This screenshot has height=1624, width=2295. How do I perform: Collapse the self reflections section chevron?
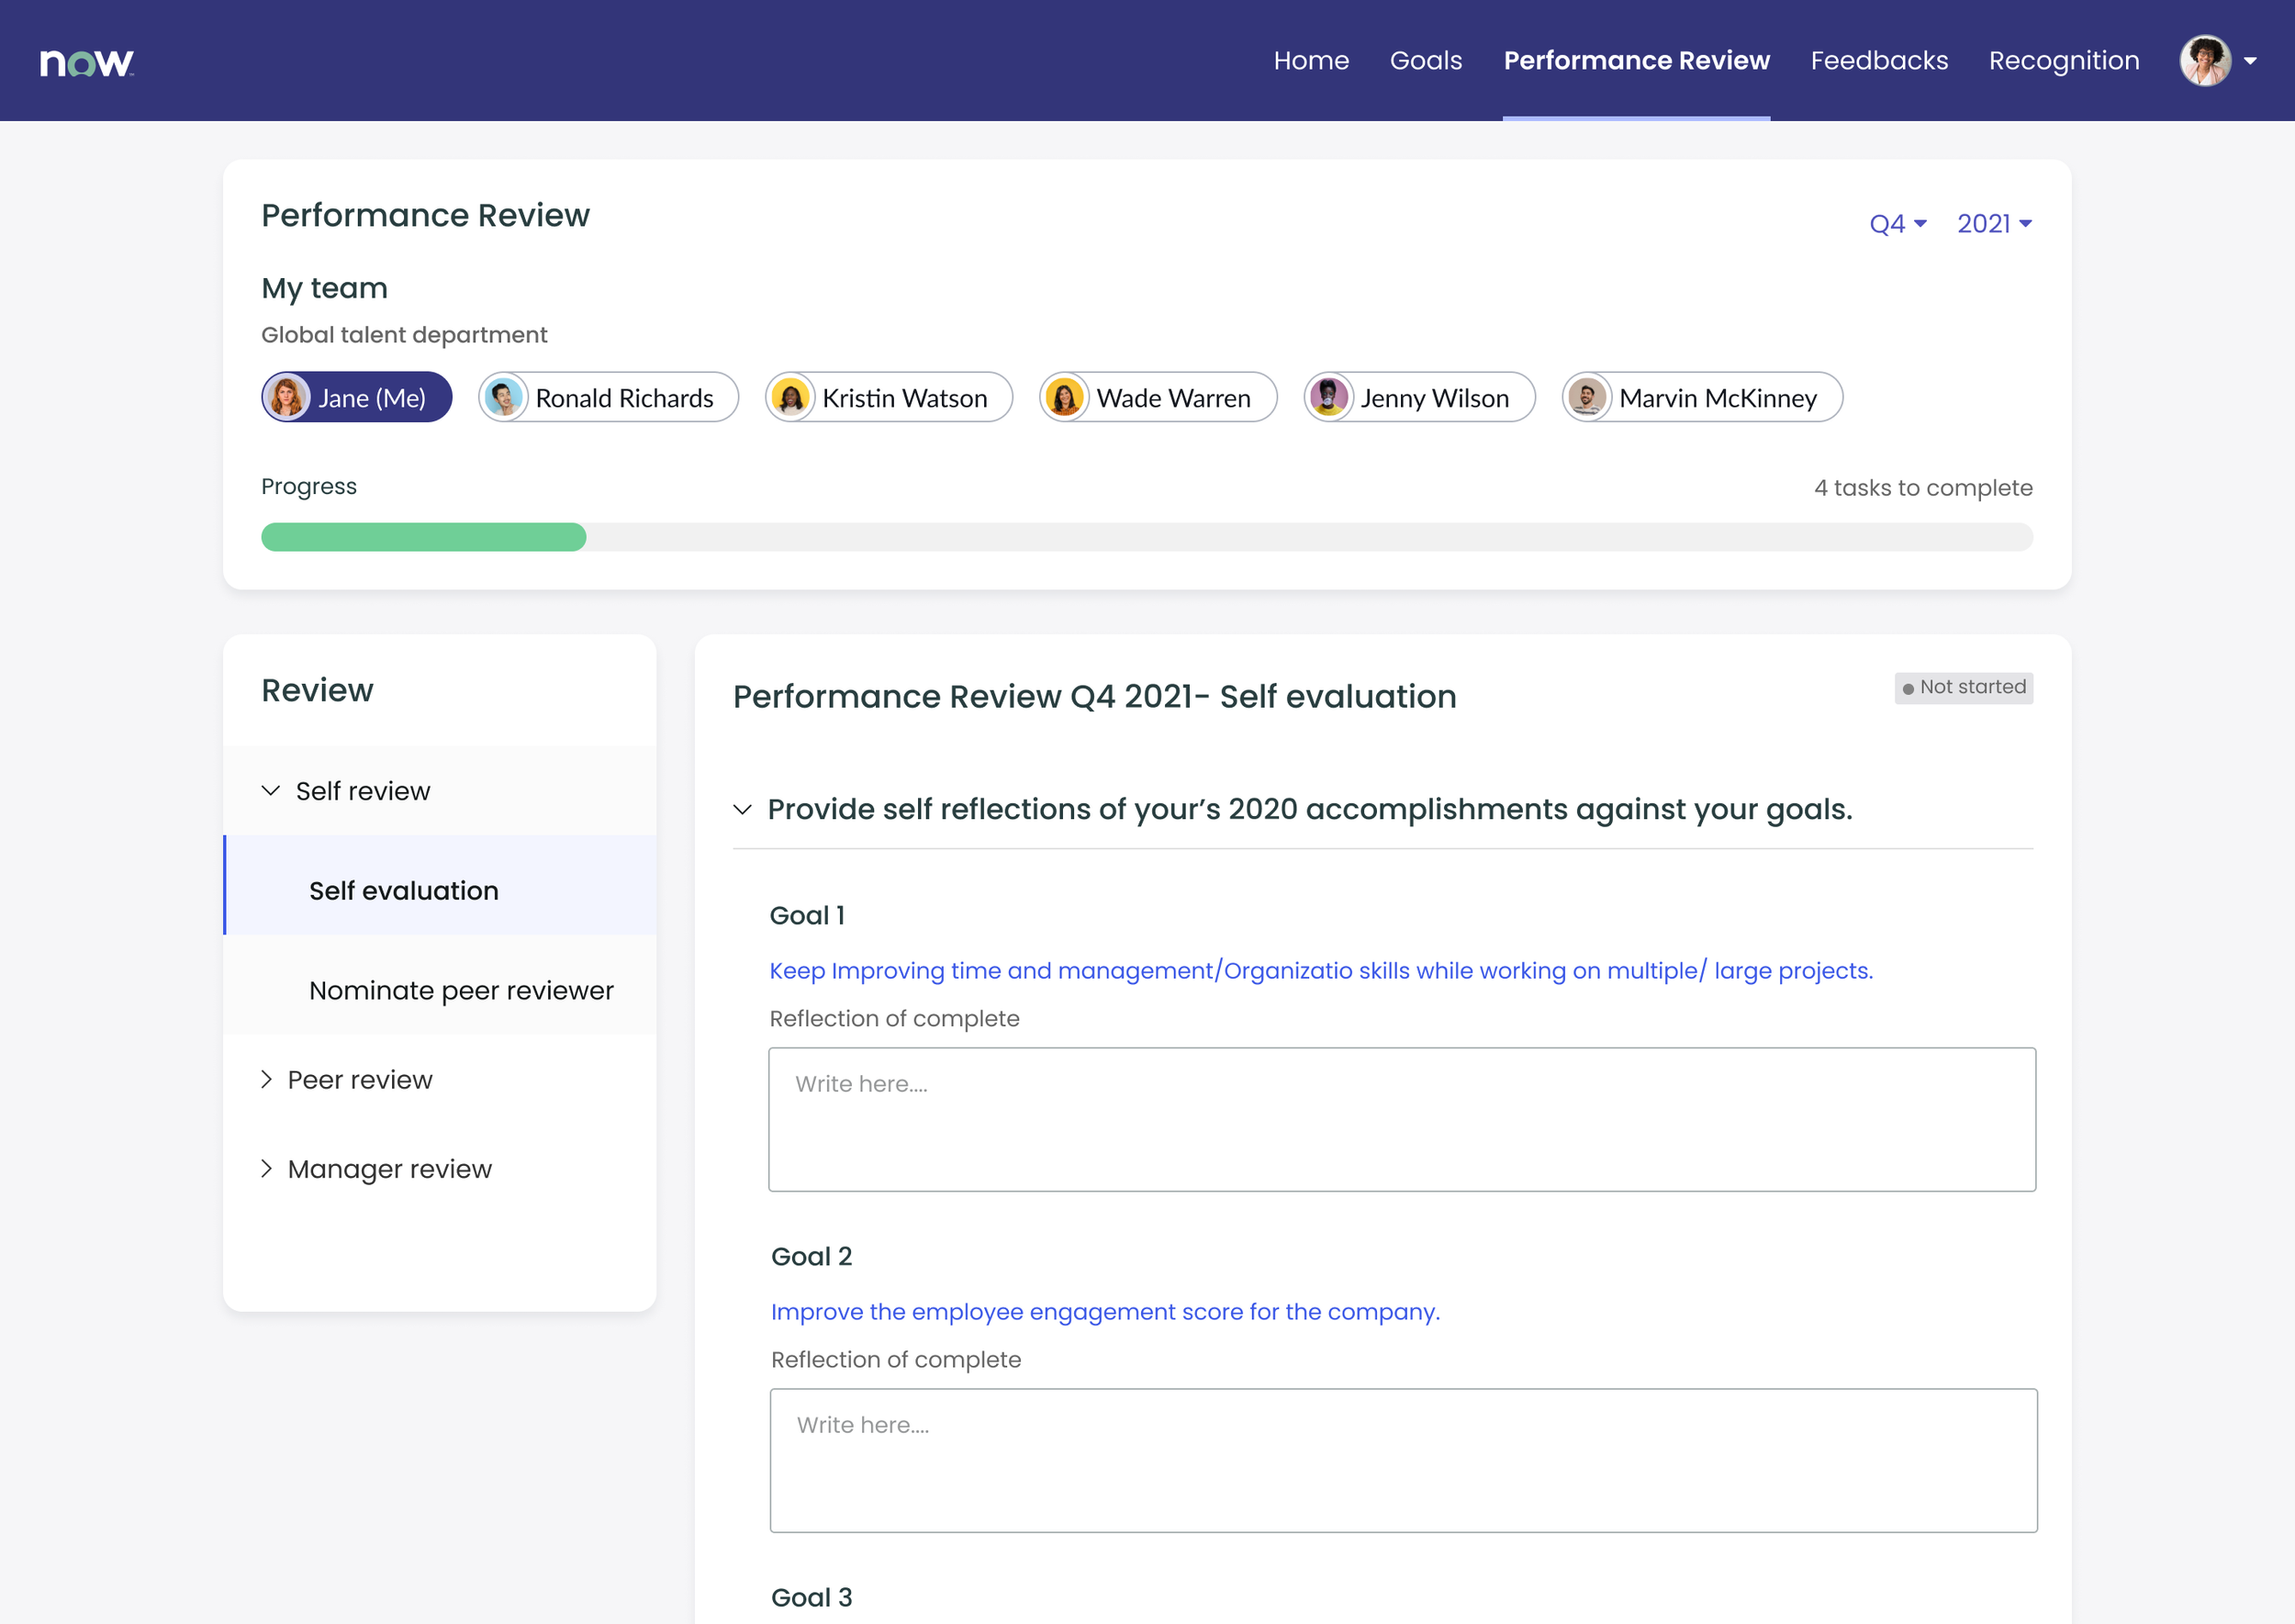[x=742, y=809]
